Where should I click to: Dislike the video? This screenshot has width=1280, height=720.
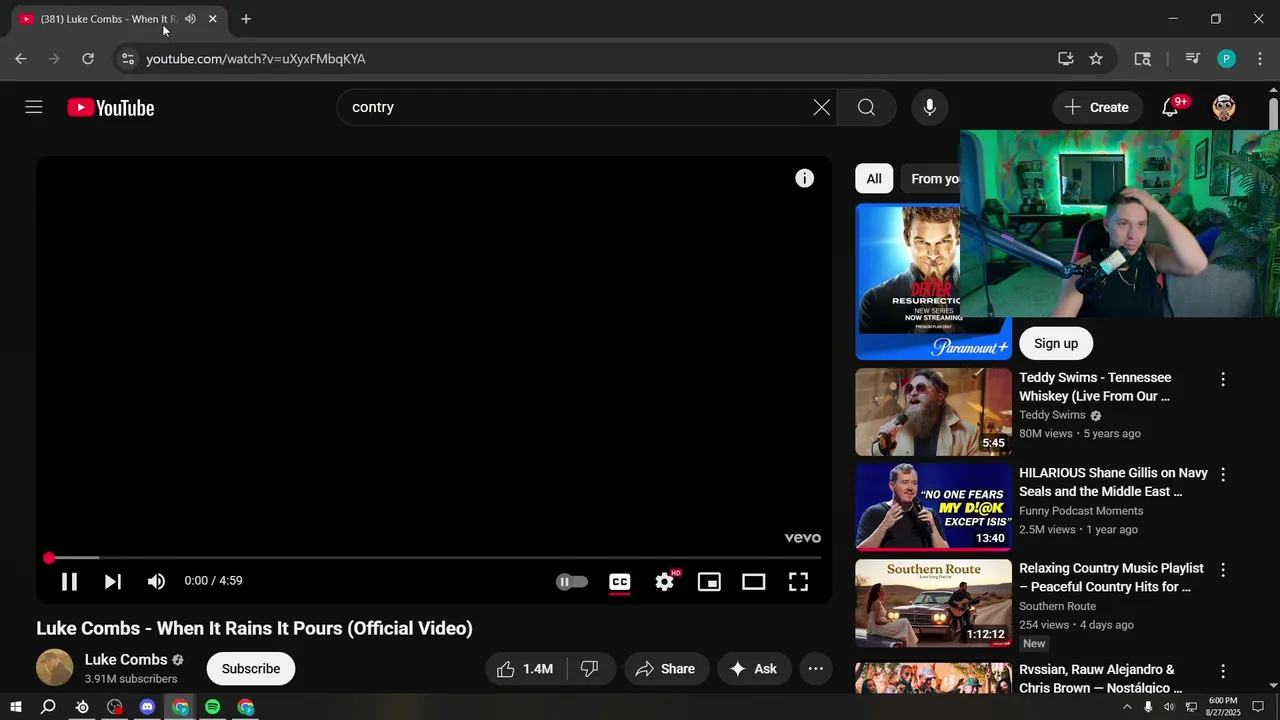click(x=590, y=669)
